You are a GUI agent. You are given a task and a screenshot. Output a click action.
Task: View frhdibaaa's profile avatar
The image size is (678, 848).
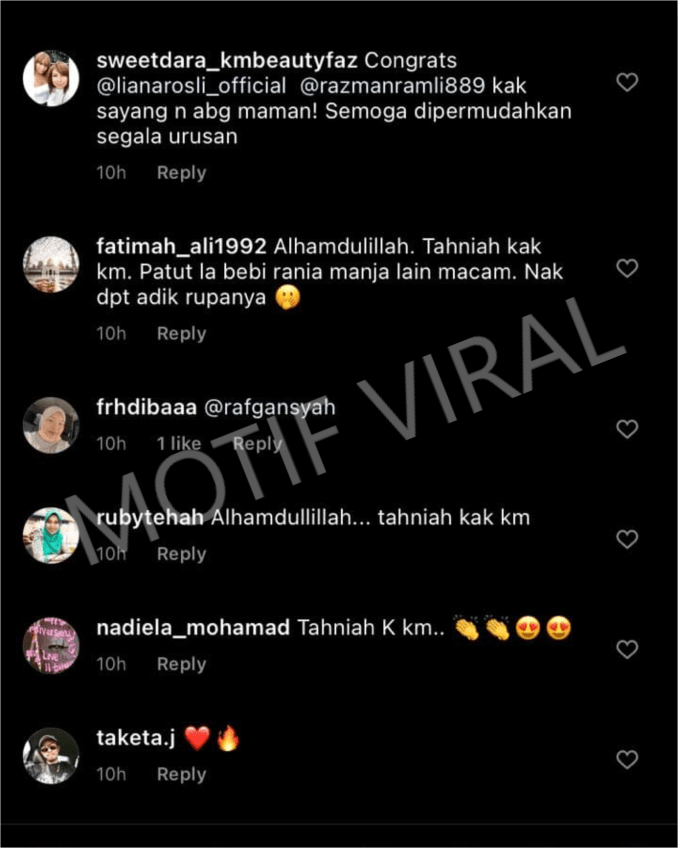coord(51,425)
